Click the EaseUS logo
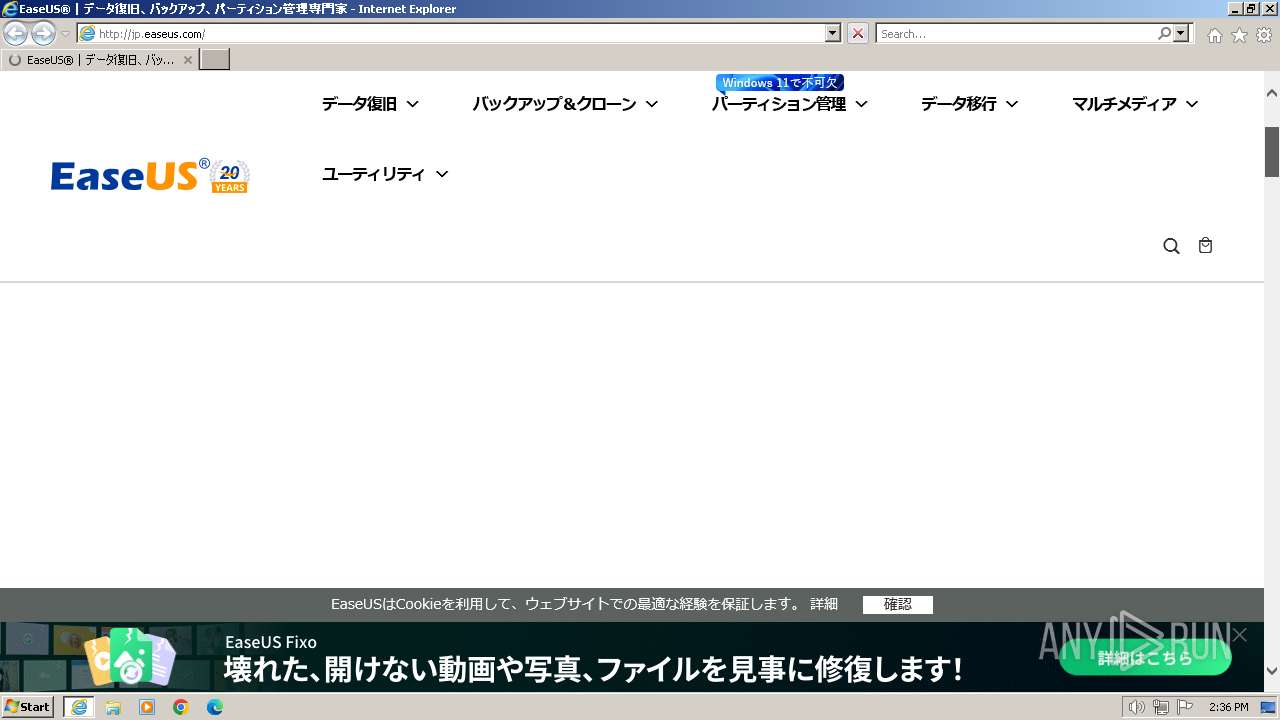 pyautogui.click(x=150, y=176)
